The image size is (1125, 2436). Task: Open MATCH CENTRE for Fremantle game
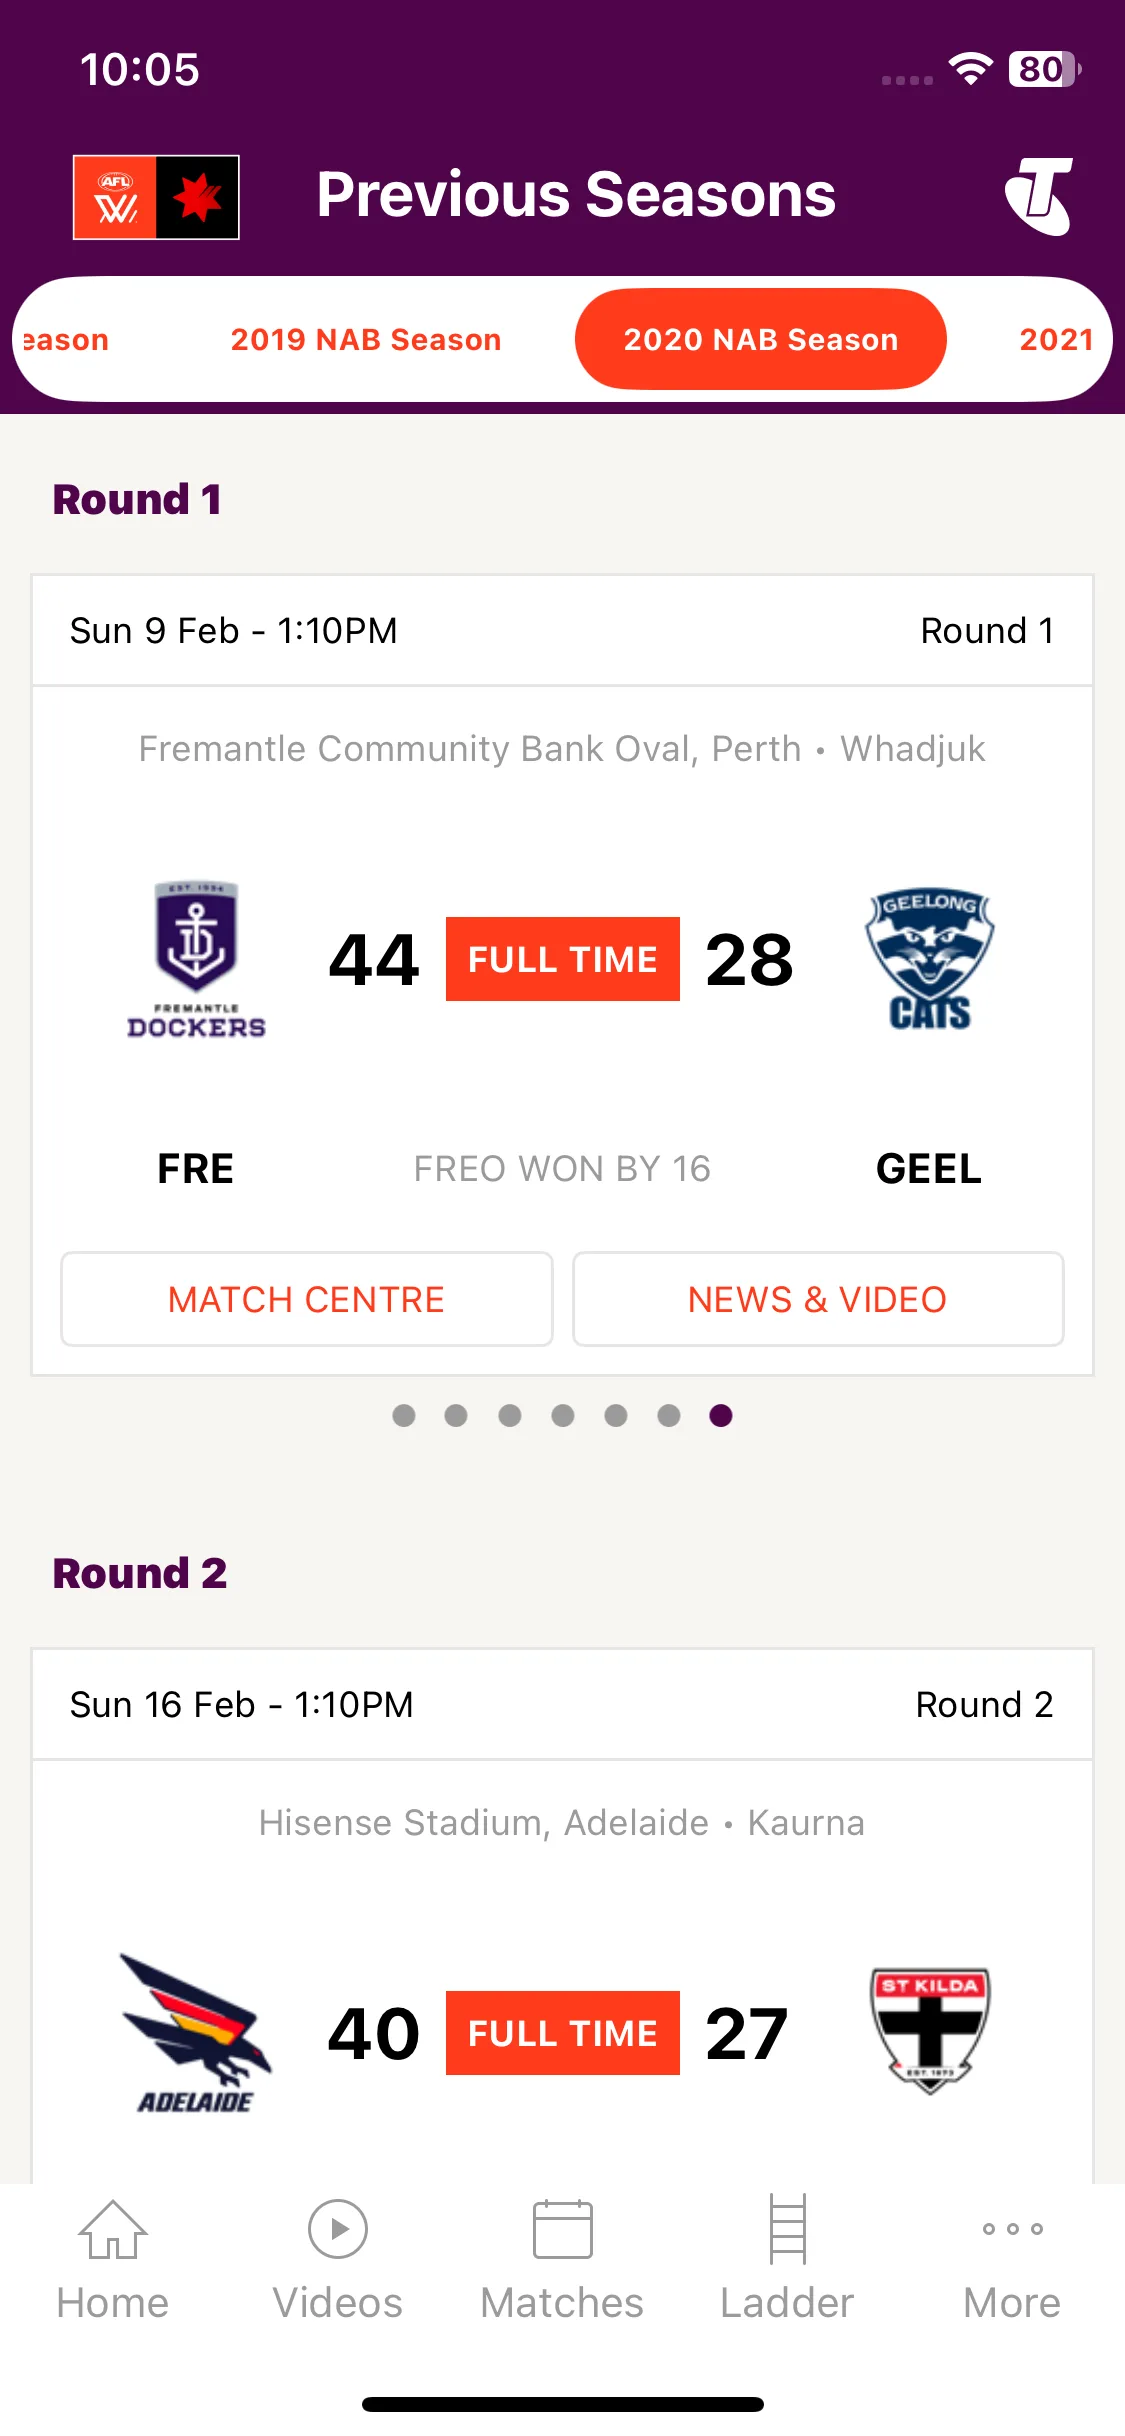coord(307,1299)
